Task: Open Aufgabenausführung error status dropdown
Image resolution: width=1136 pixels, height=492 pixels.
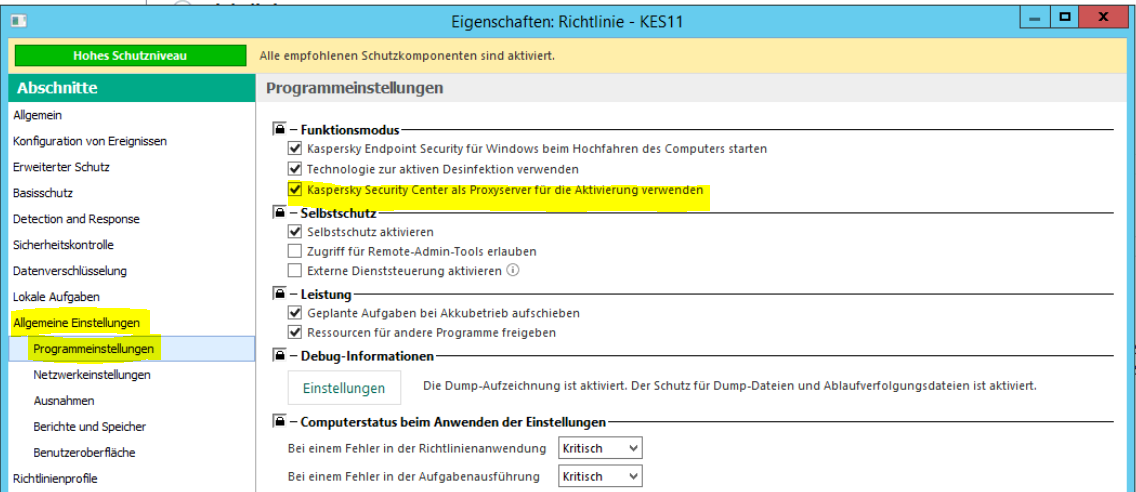Action: tap(601, 476)
